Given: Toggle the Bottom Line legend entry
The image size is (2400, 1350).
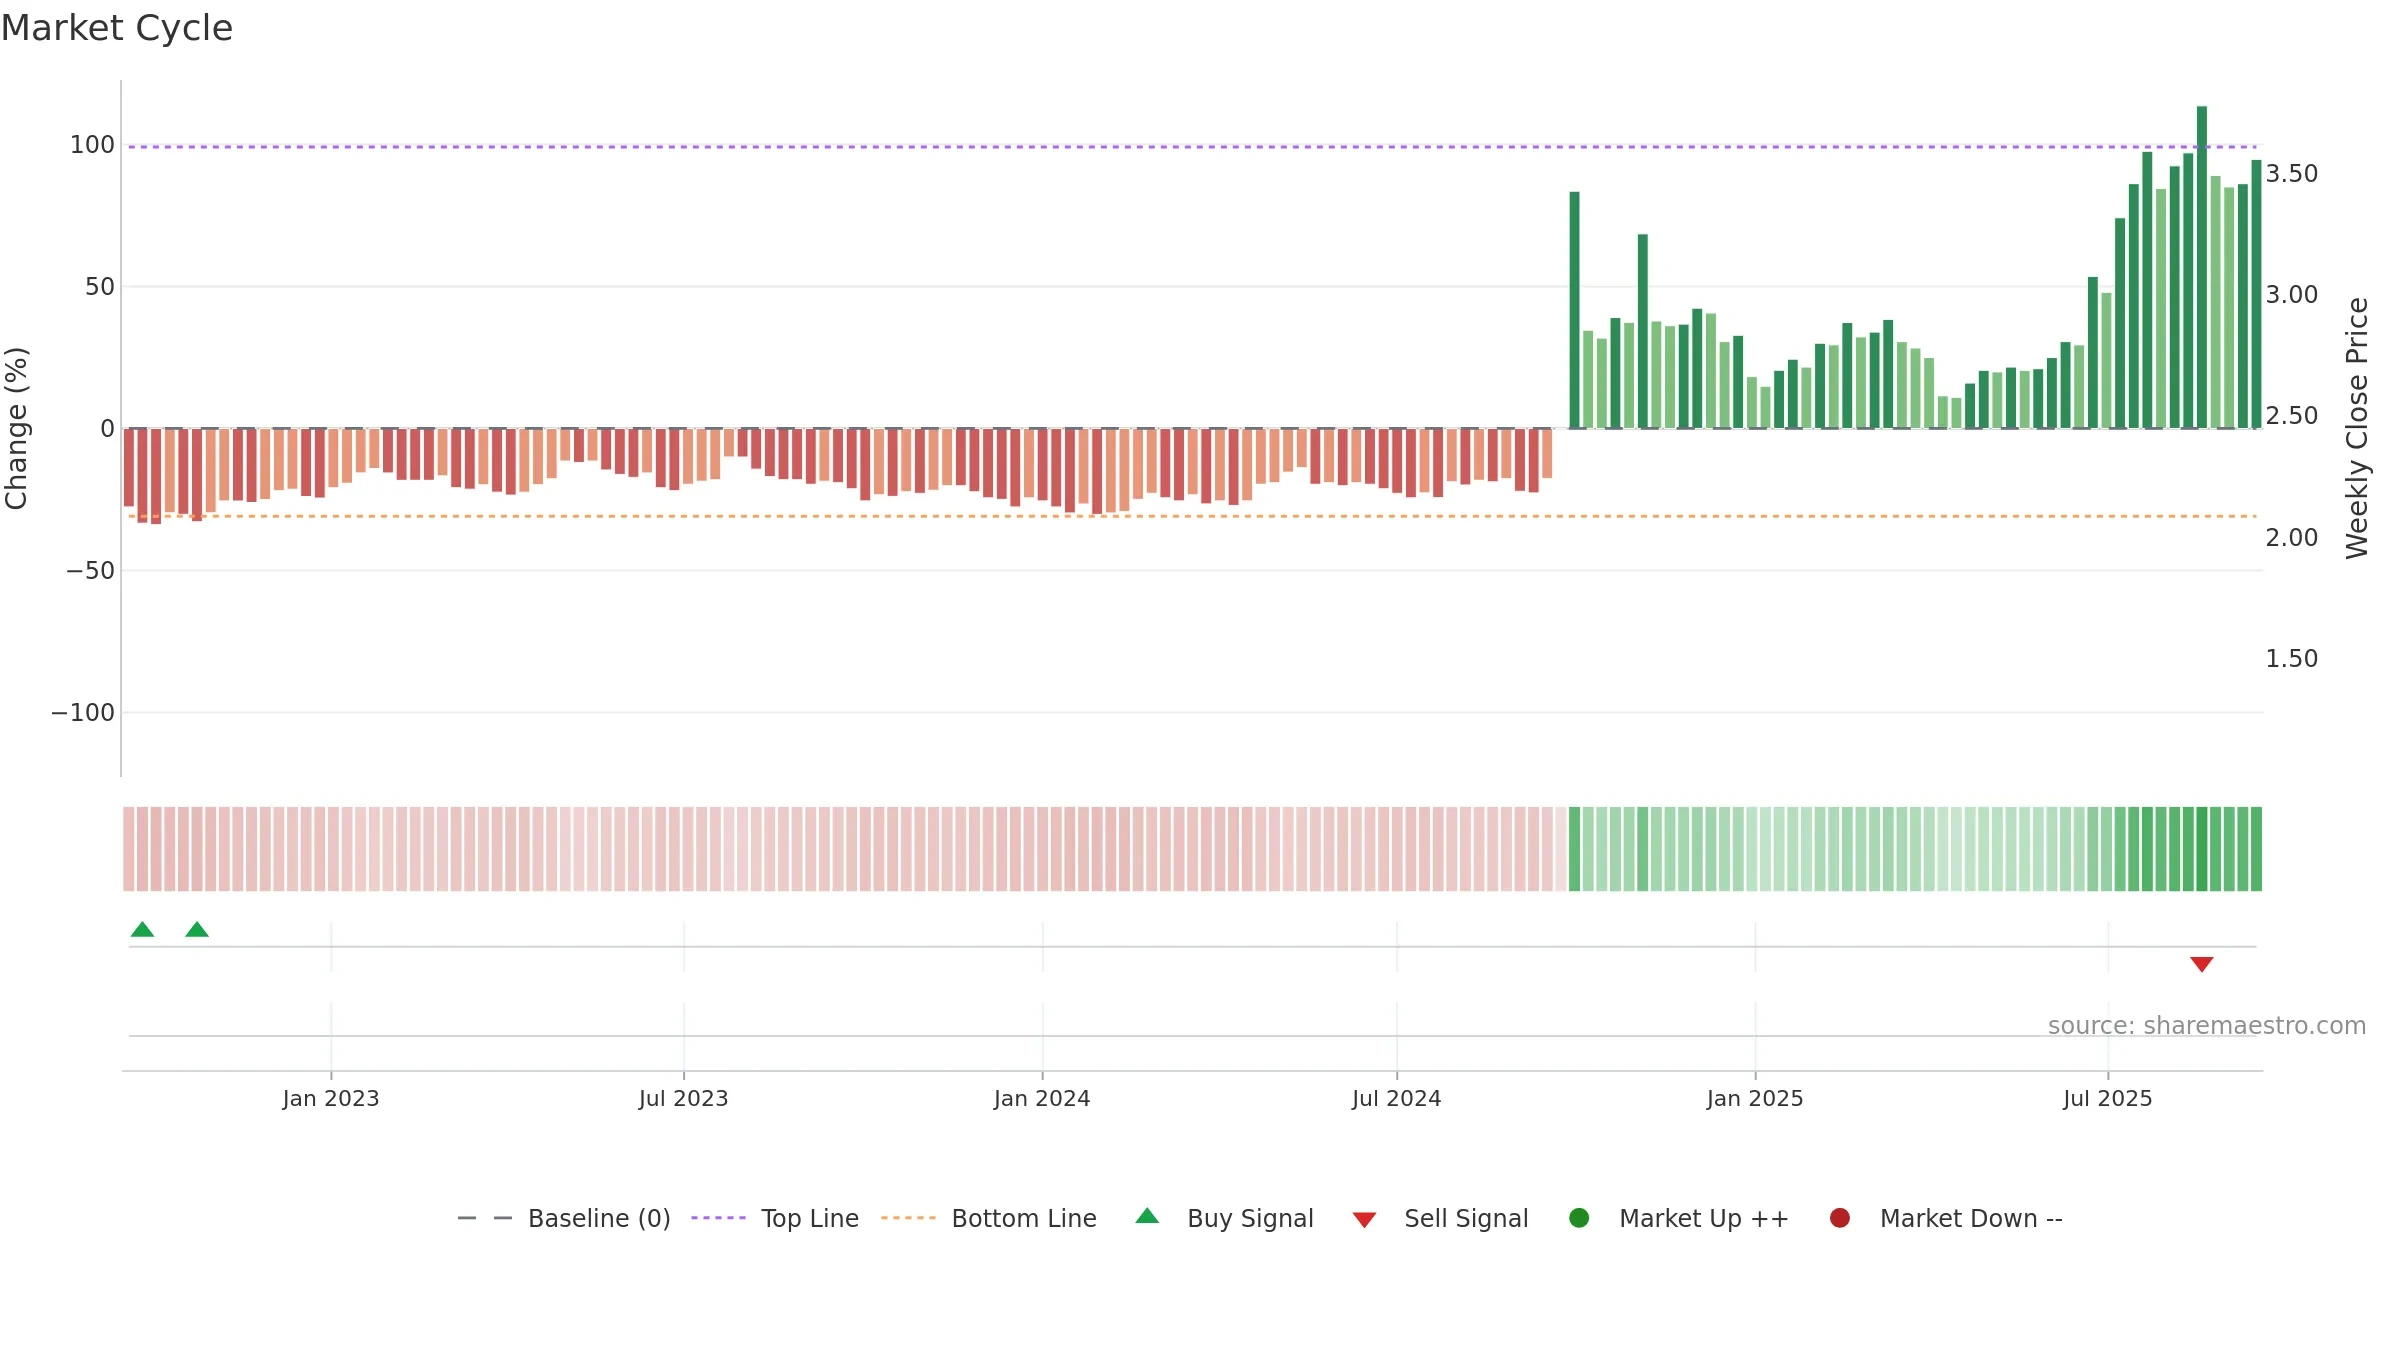Looking at the screenshot, I should tap(989, 1218).
